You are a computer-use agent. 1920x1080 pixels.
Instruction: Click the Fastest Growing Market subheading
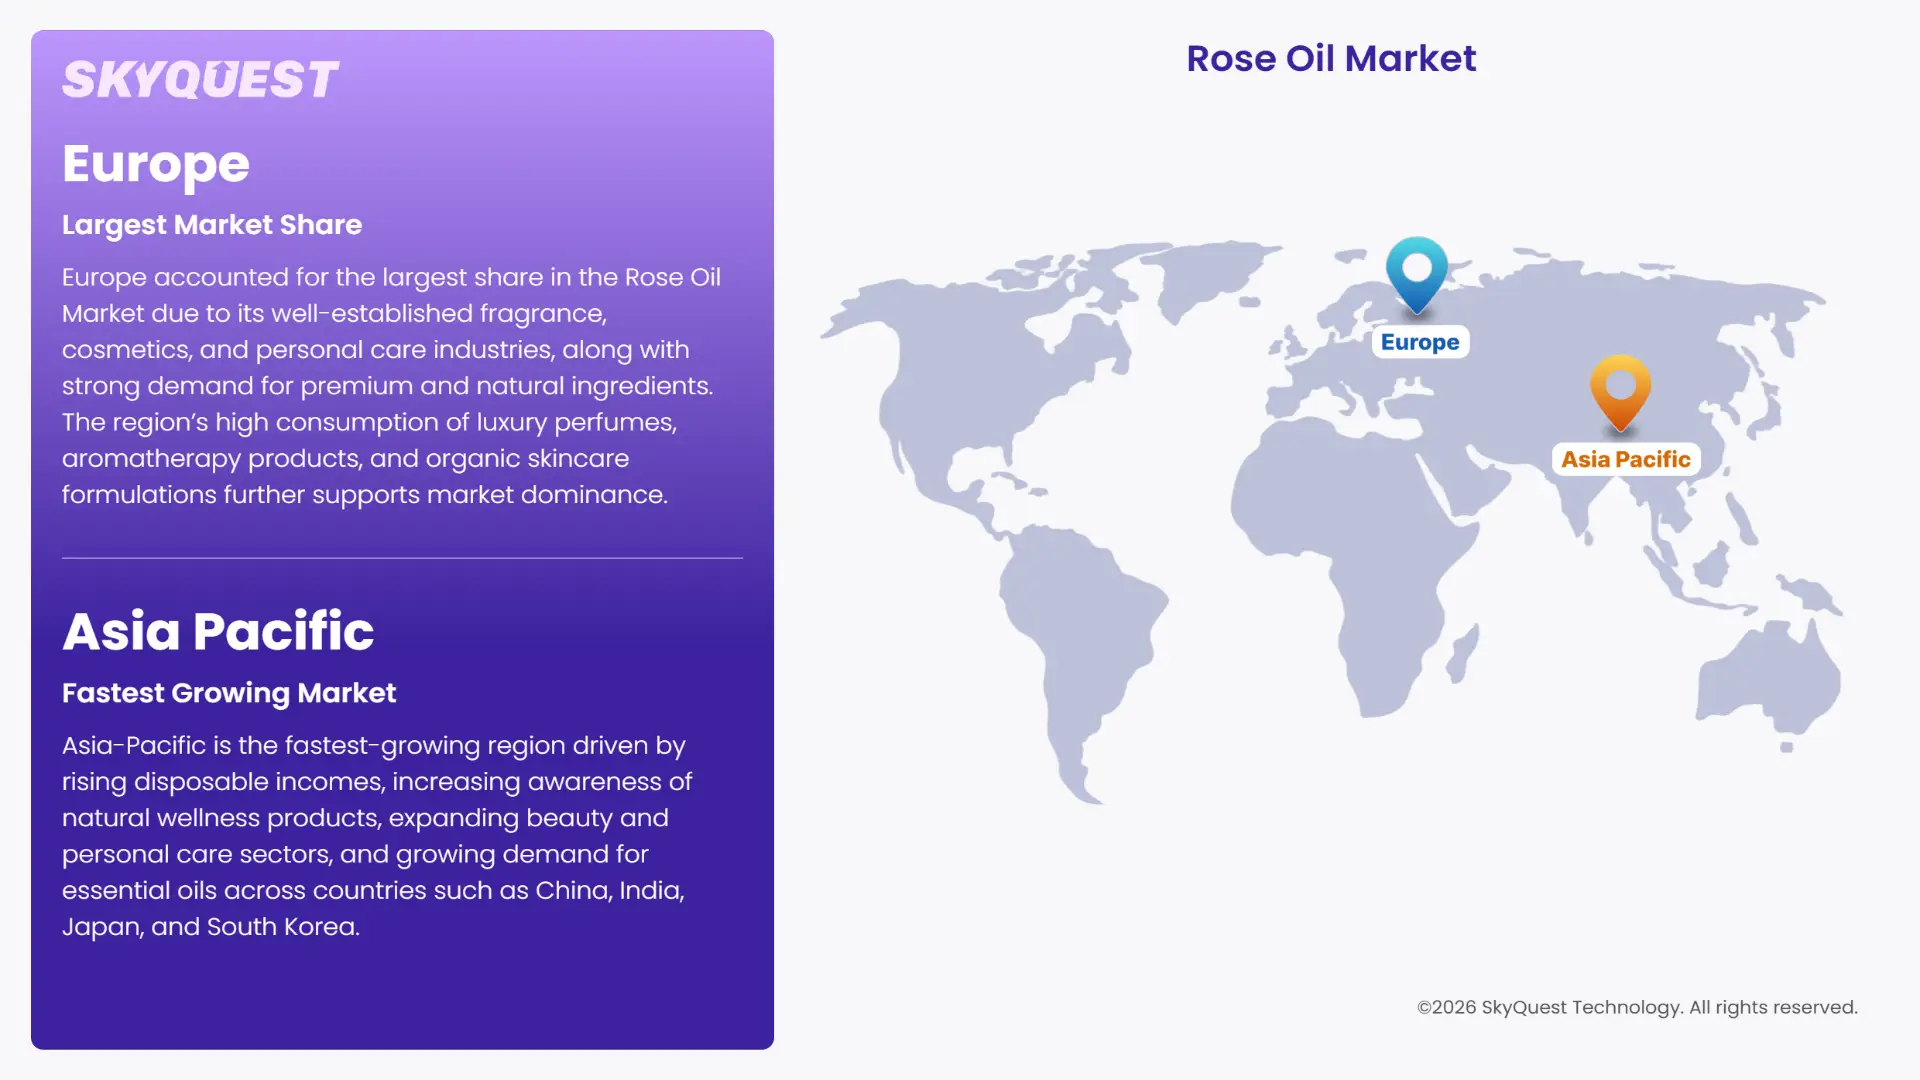[x=229, y=693]
